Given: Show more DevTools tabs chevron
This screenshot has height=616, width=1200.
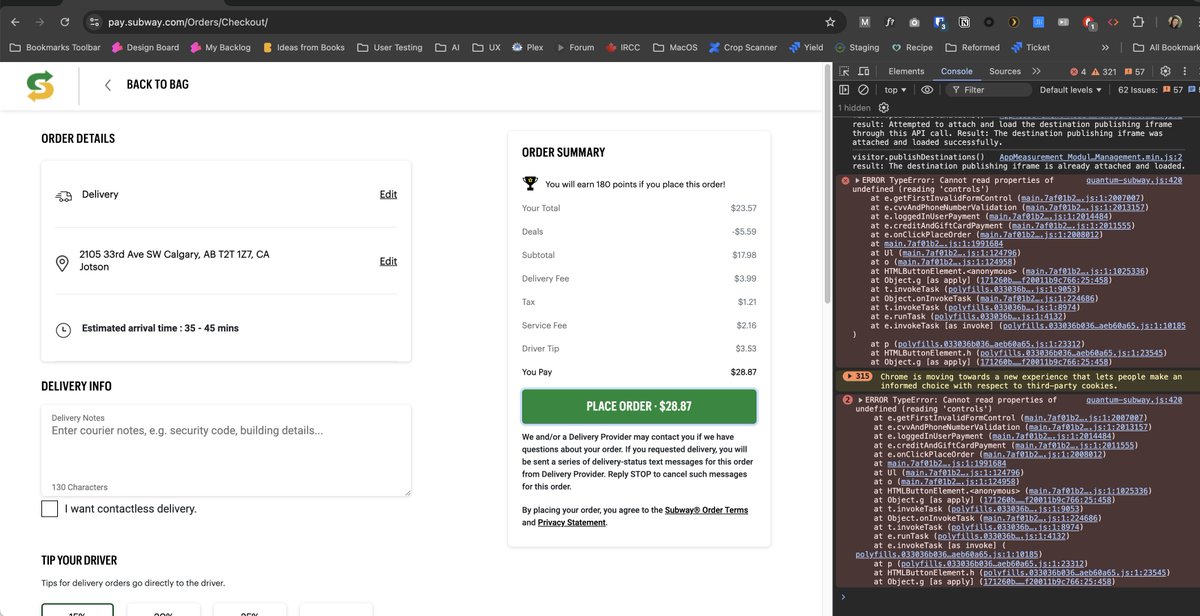Looking at the screenshot, I should point(1036,71).
